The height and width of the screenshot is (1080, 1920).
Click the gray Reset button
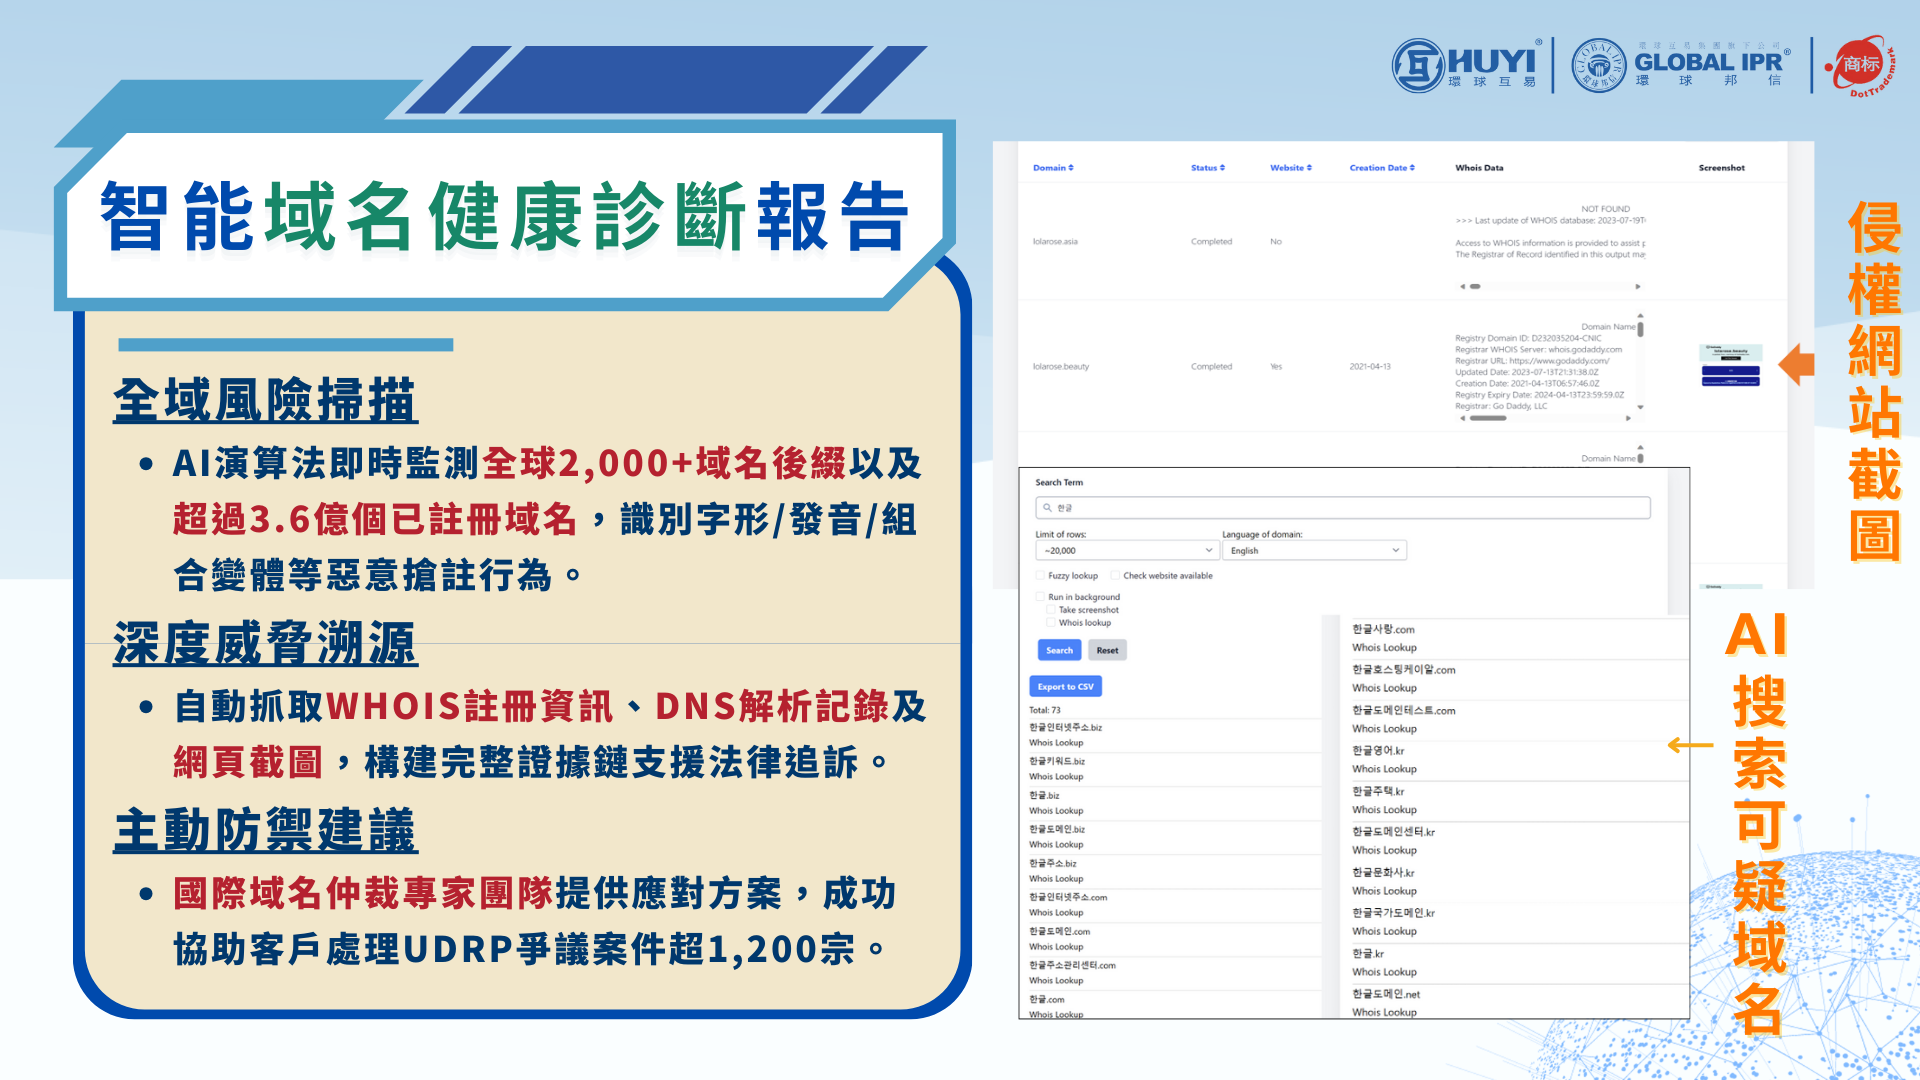point(1107,651)
